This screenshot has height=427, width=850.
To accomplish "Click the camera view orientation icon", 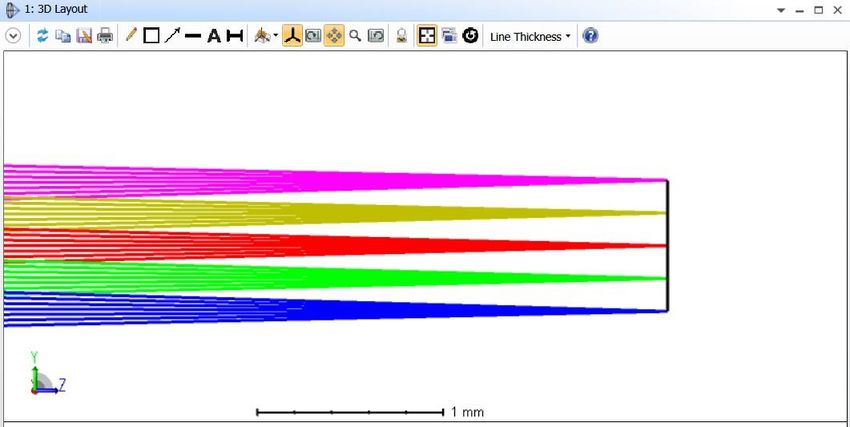I will [x=262, y=36].
